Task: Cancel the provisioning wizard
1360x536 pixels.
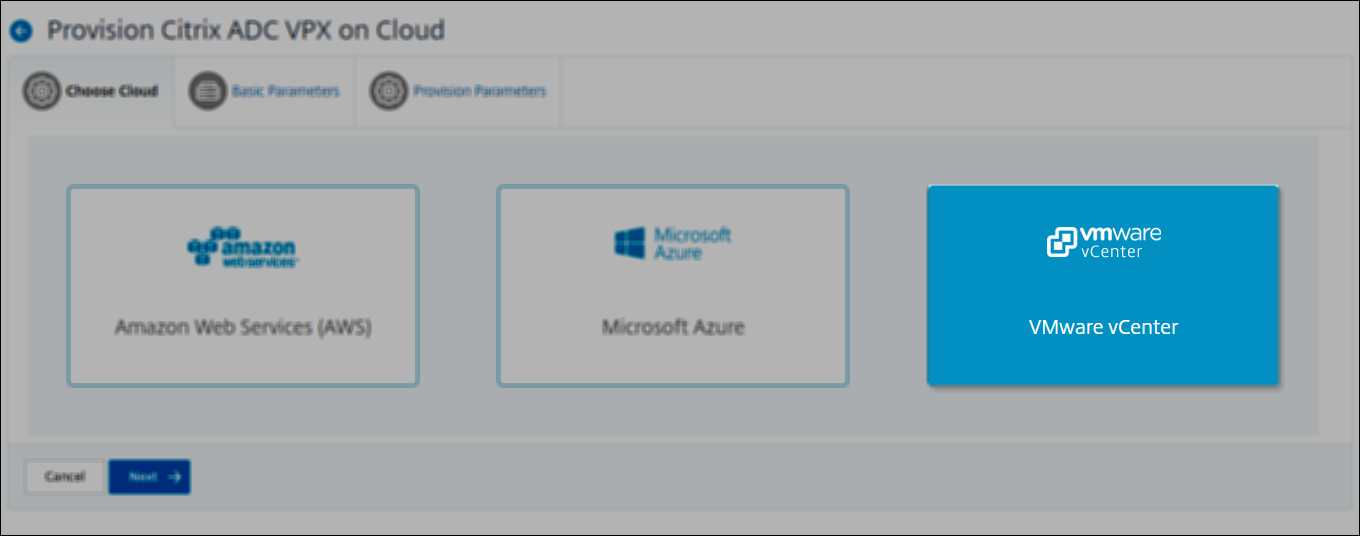Action: coord(65,477)
